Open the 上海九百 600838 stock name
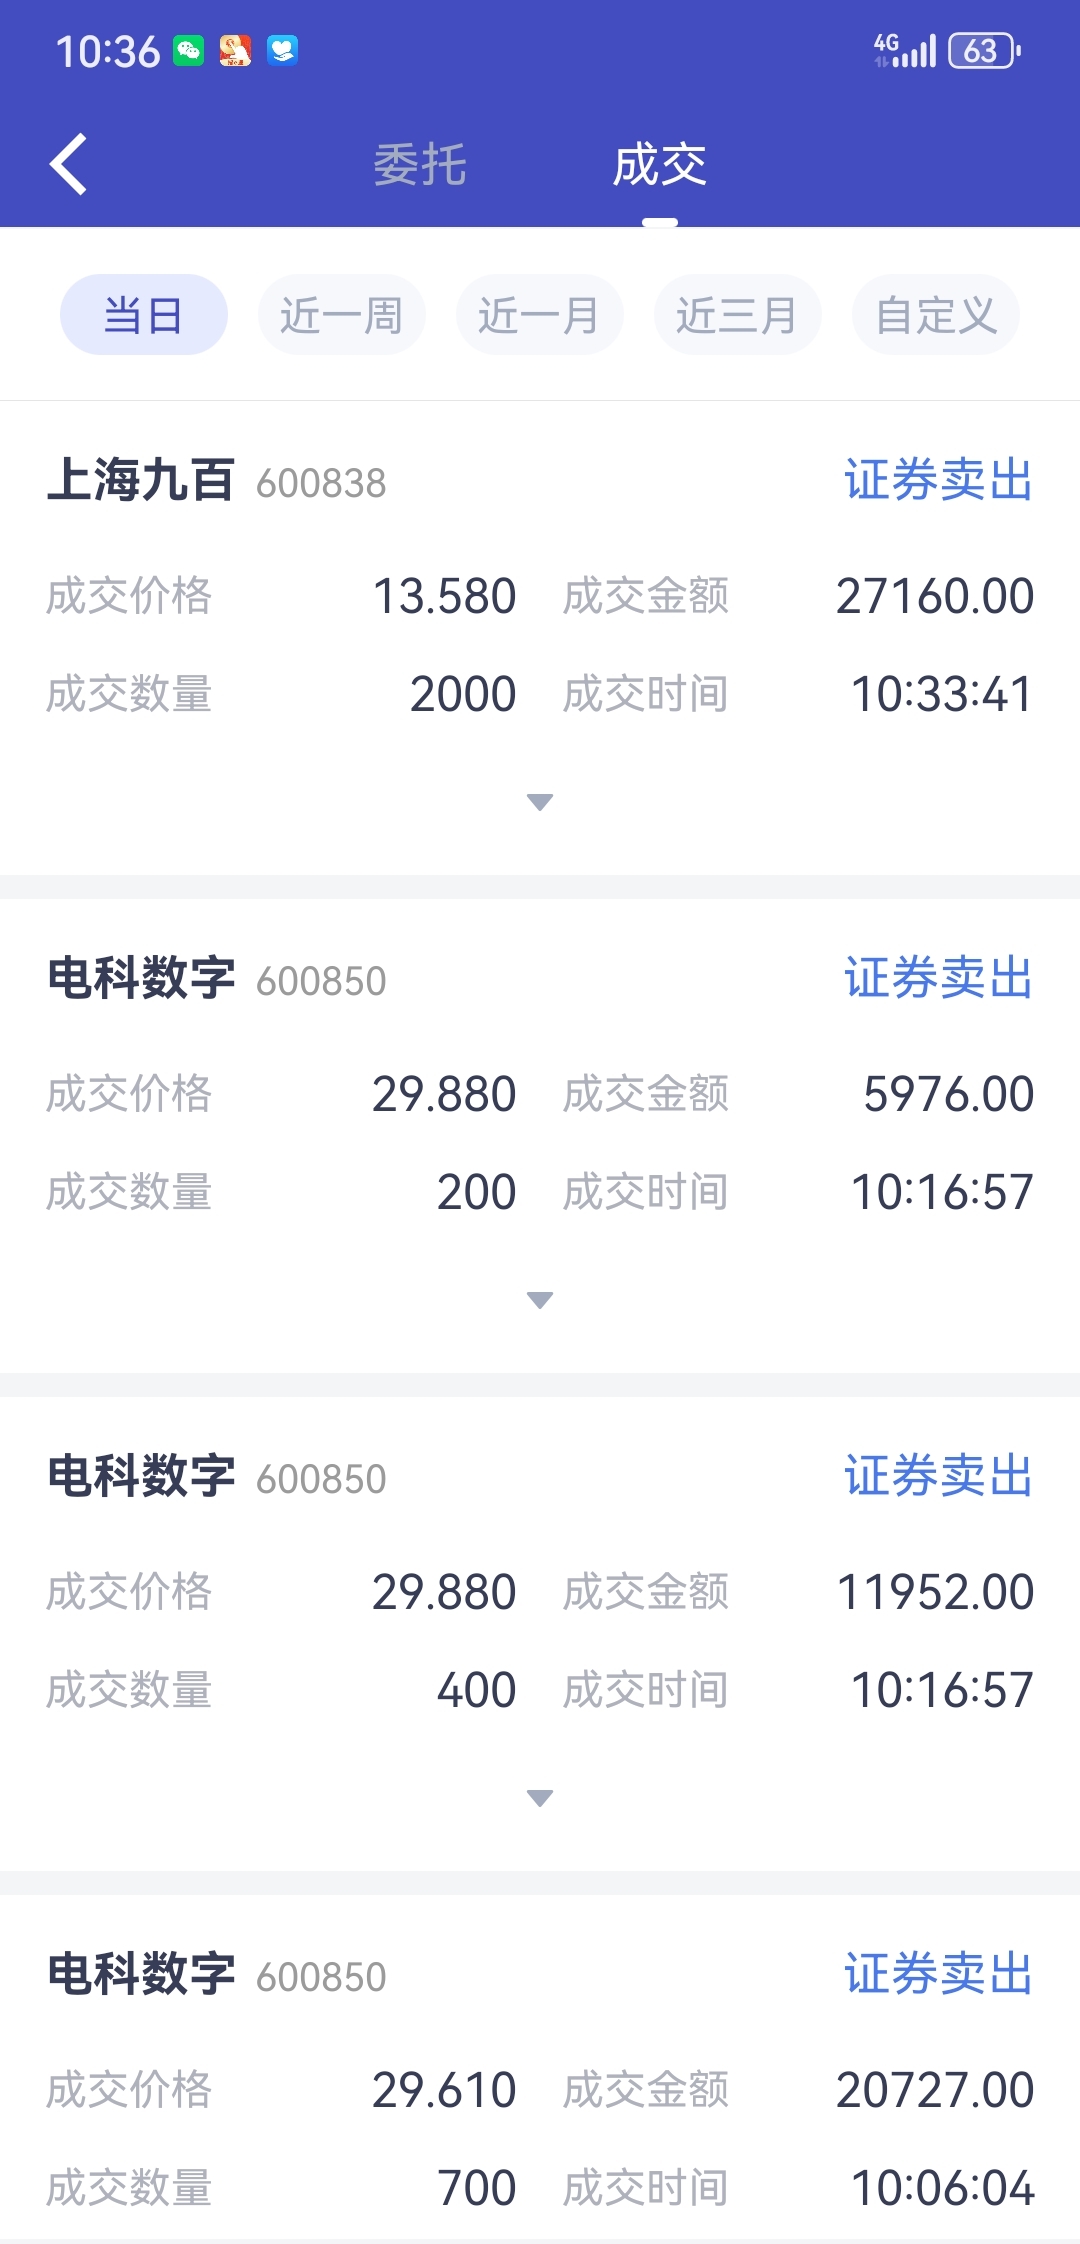This screenshot has width=1080, height=2244. pyautogui.click(x=217, y=480)
